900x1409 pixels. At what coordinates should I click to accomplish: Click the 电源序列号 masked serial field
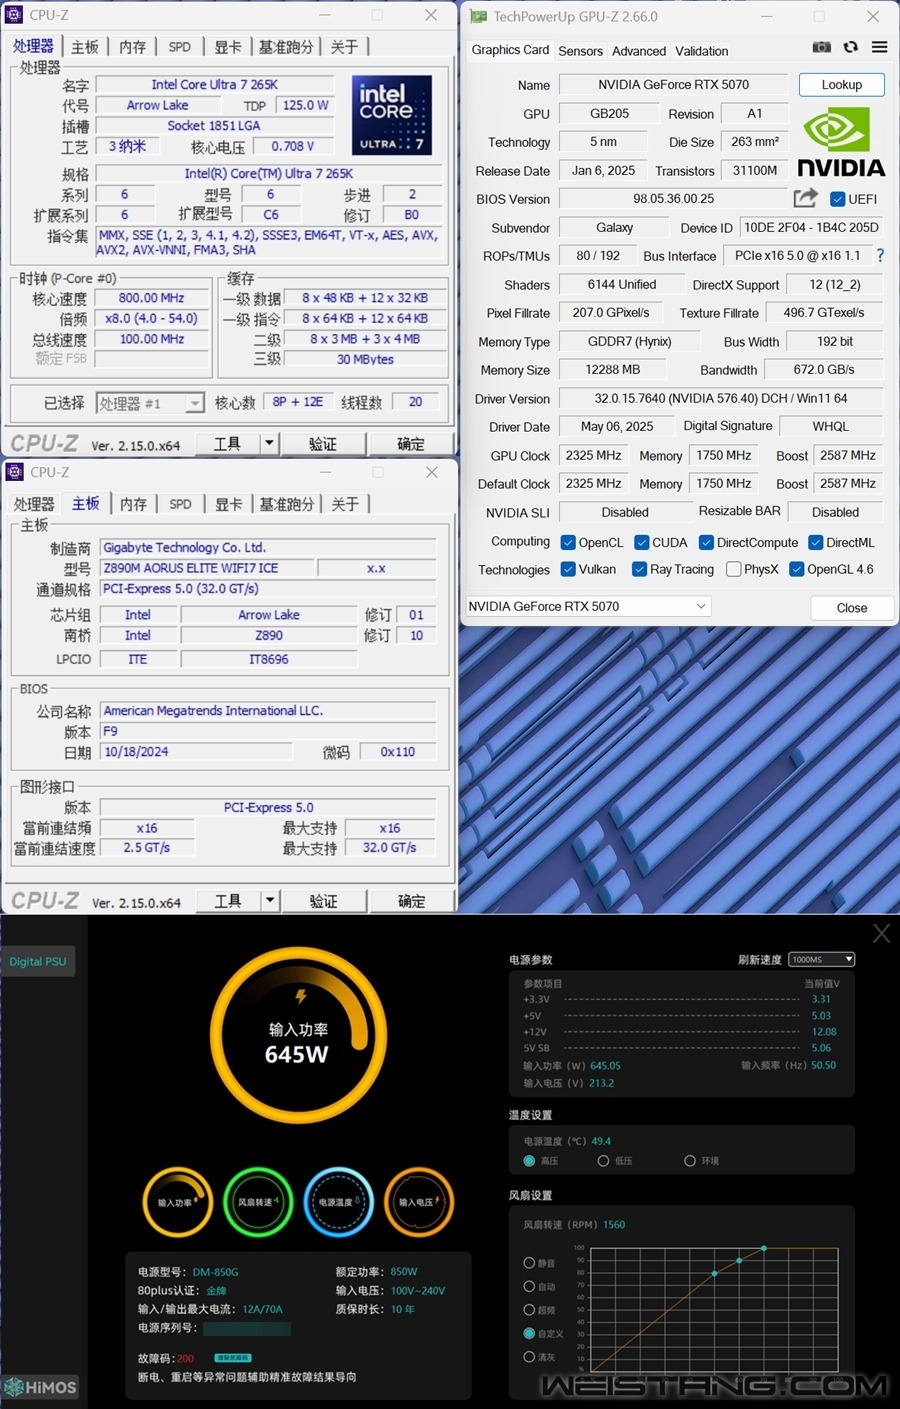click(247, 1329)
